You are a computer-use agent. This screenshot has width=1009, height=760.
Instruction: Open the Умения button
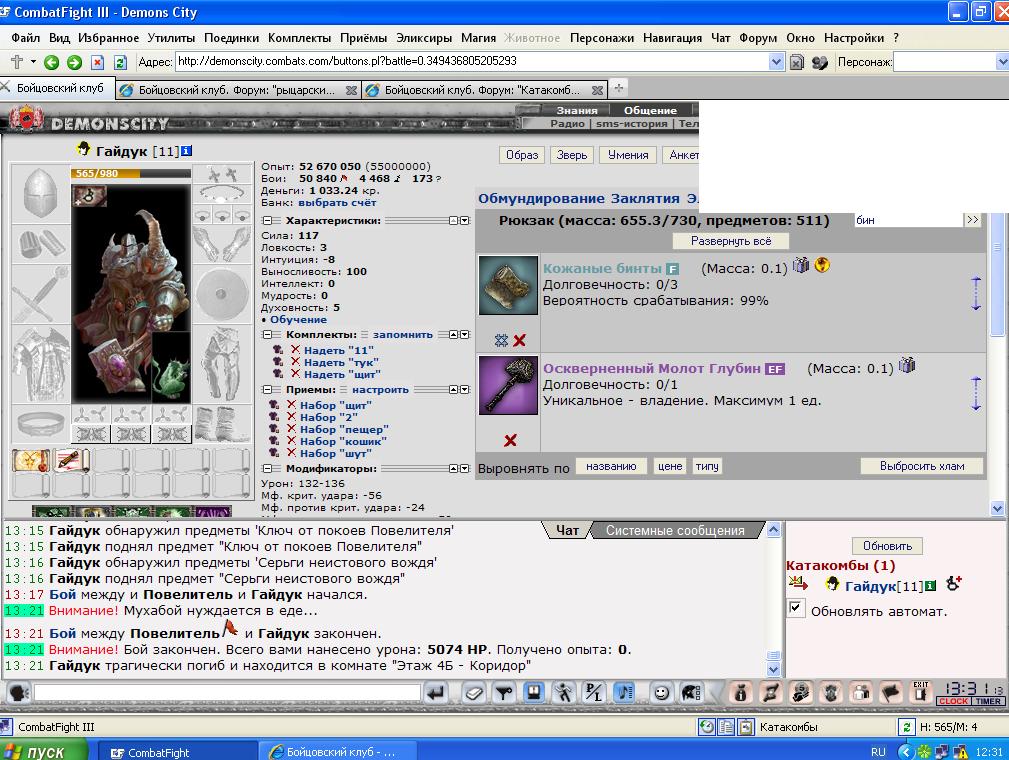[x=628, y=155]
